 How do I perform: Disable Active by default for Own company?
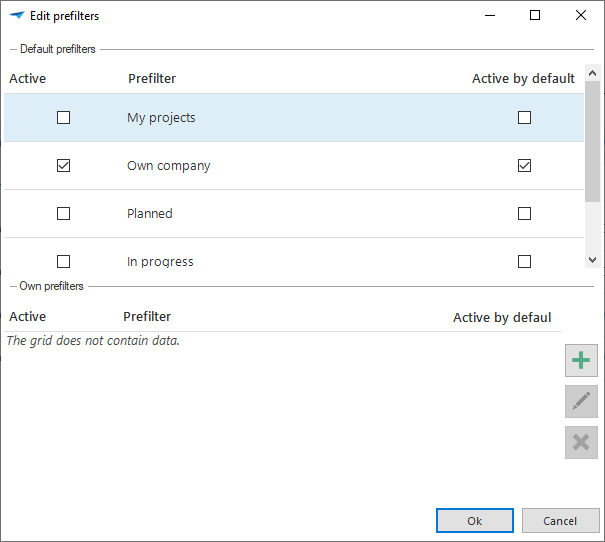point(524,166)
